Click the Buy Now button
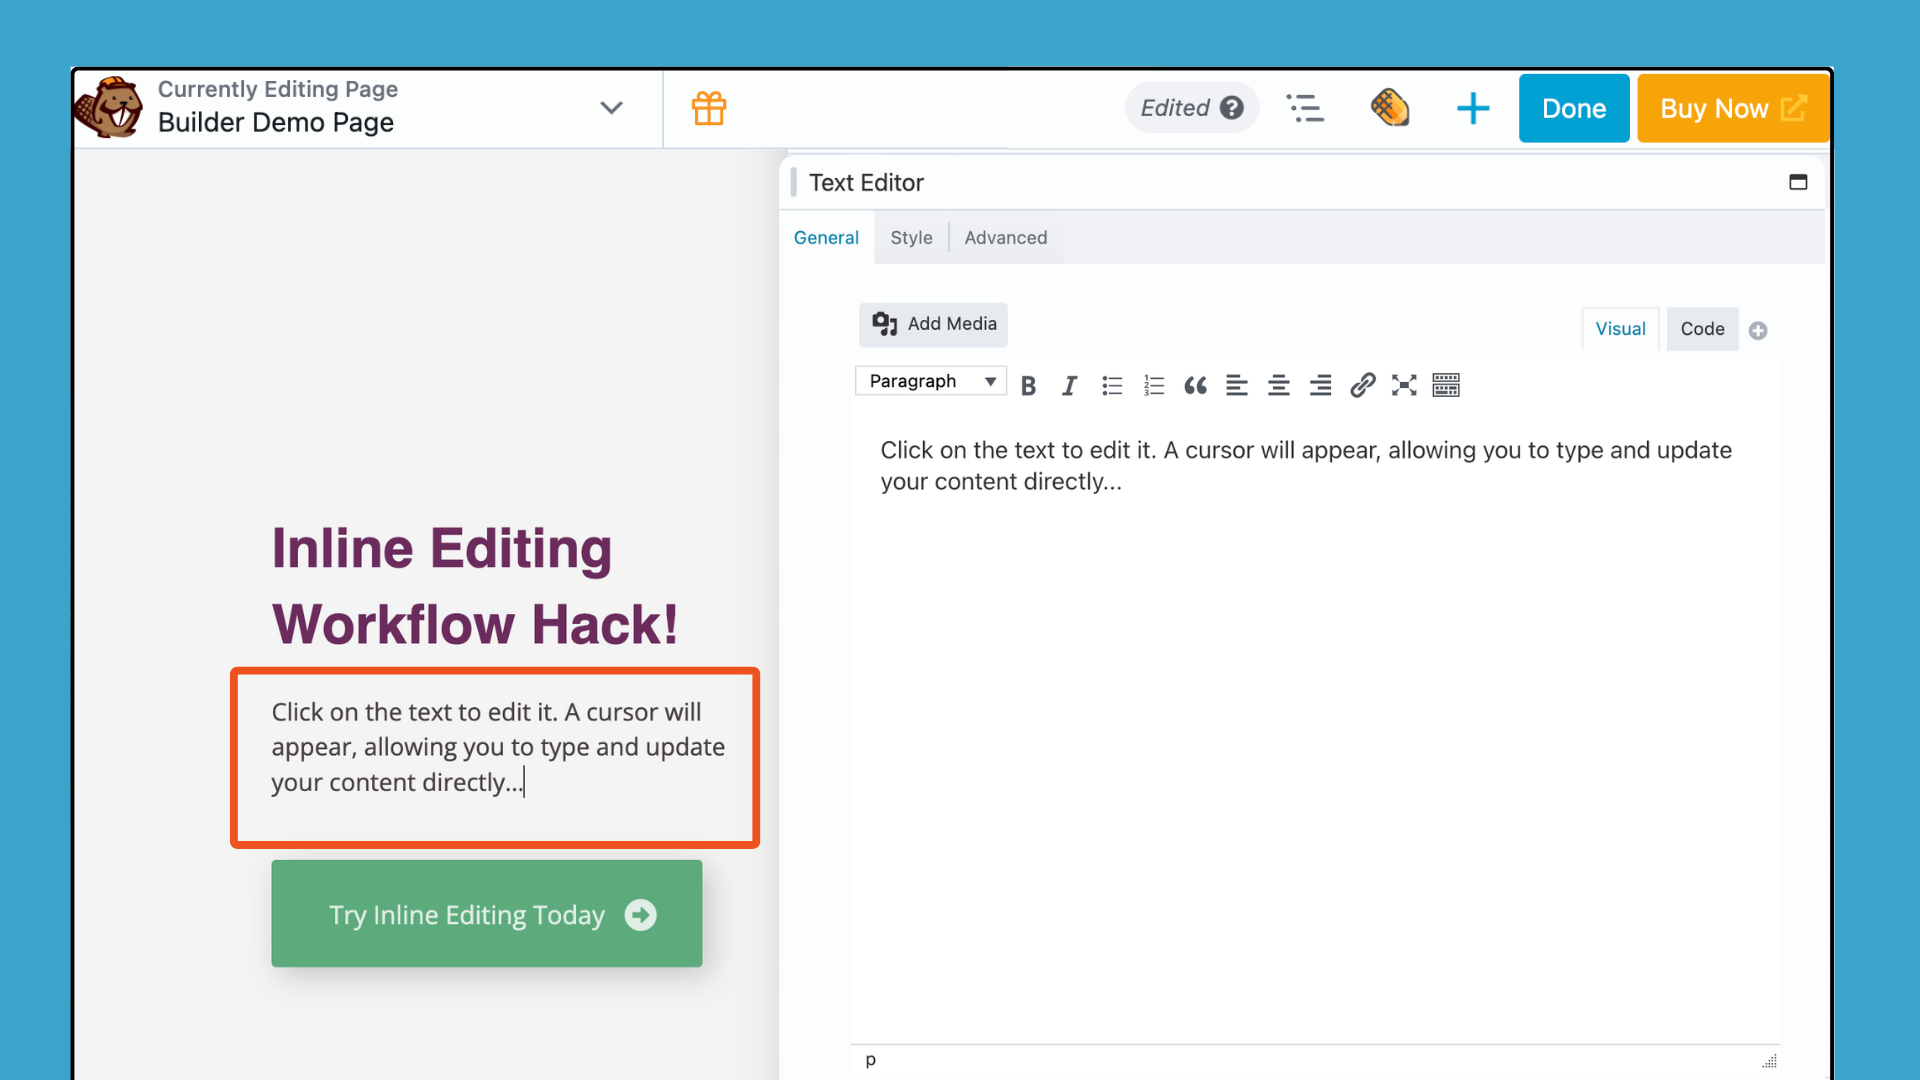Image resolution: width=1920 pixels, height=1080 pixels. [1732, 108]
